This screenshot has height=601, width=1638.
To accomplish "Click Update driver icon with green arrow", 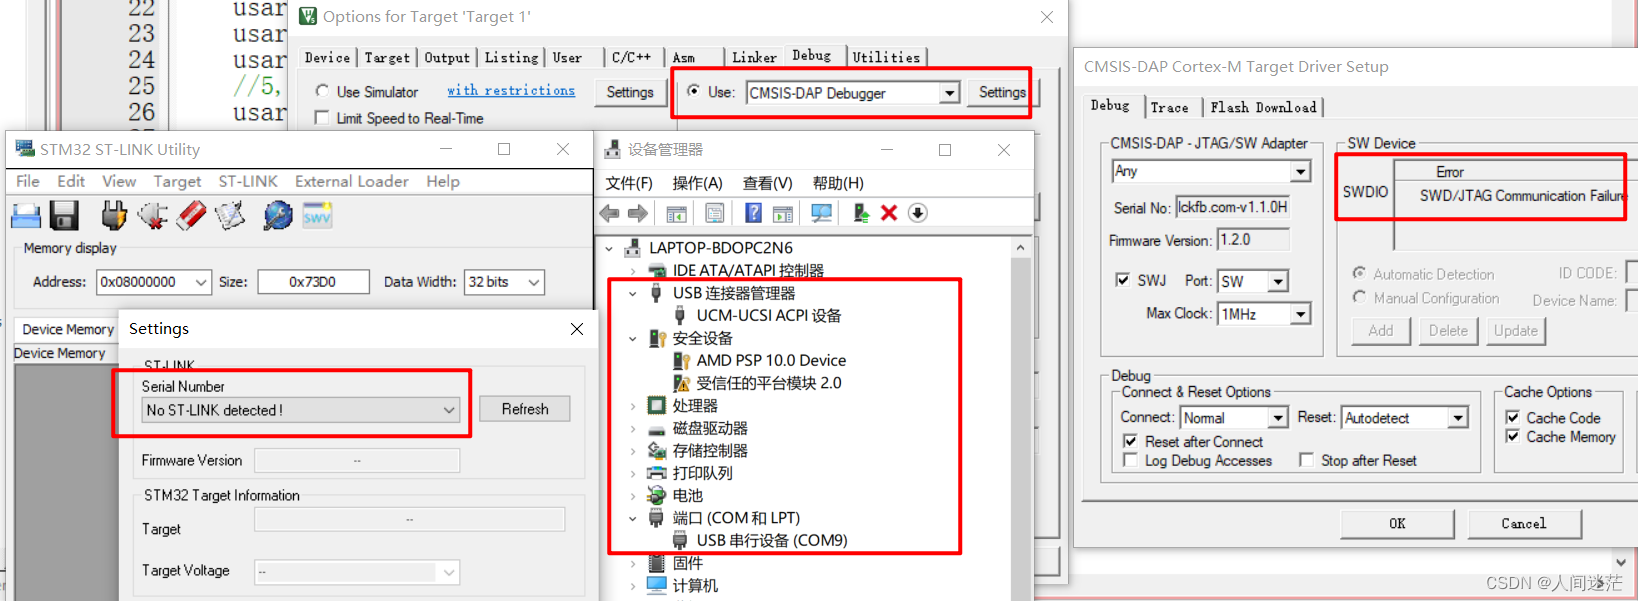I will pos(861,213).
